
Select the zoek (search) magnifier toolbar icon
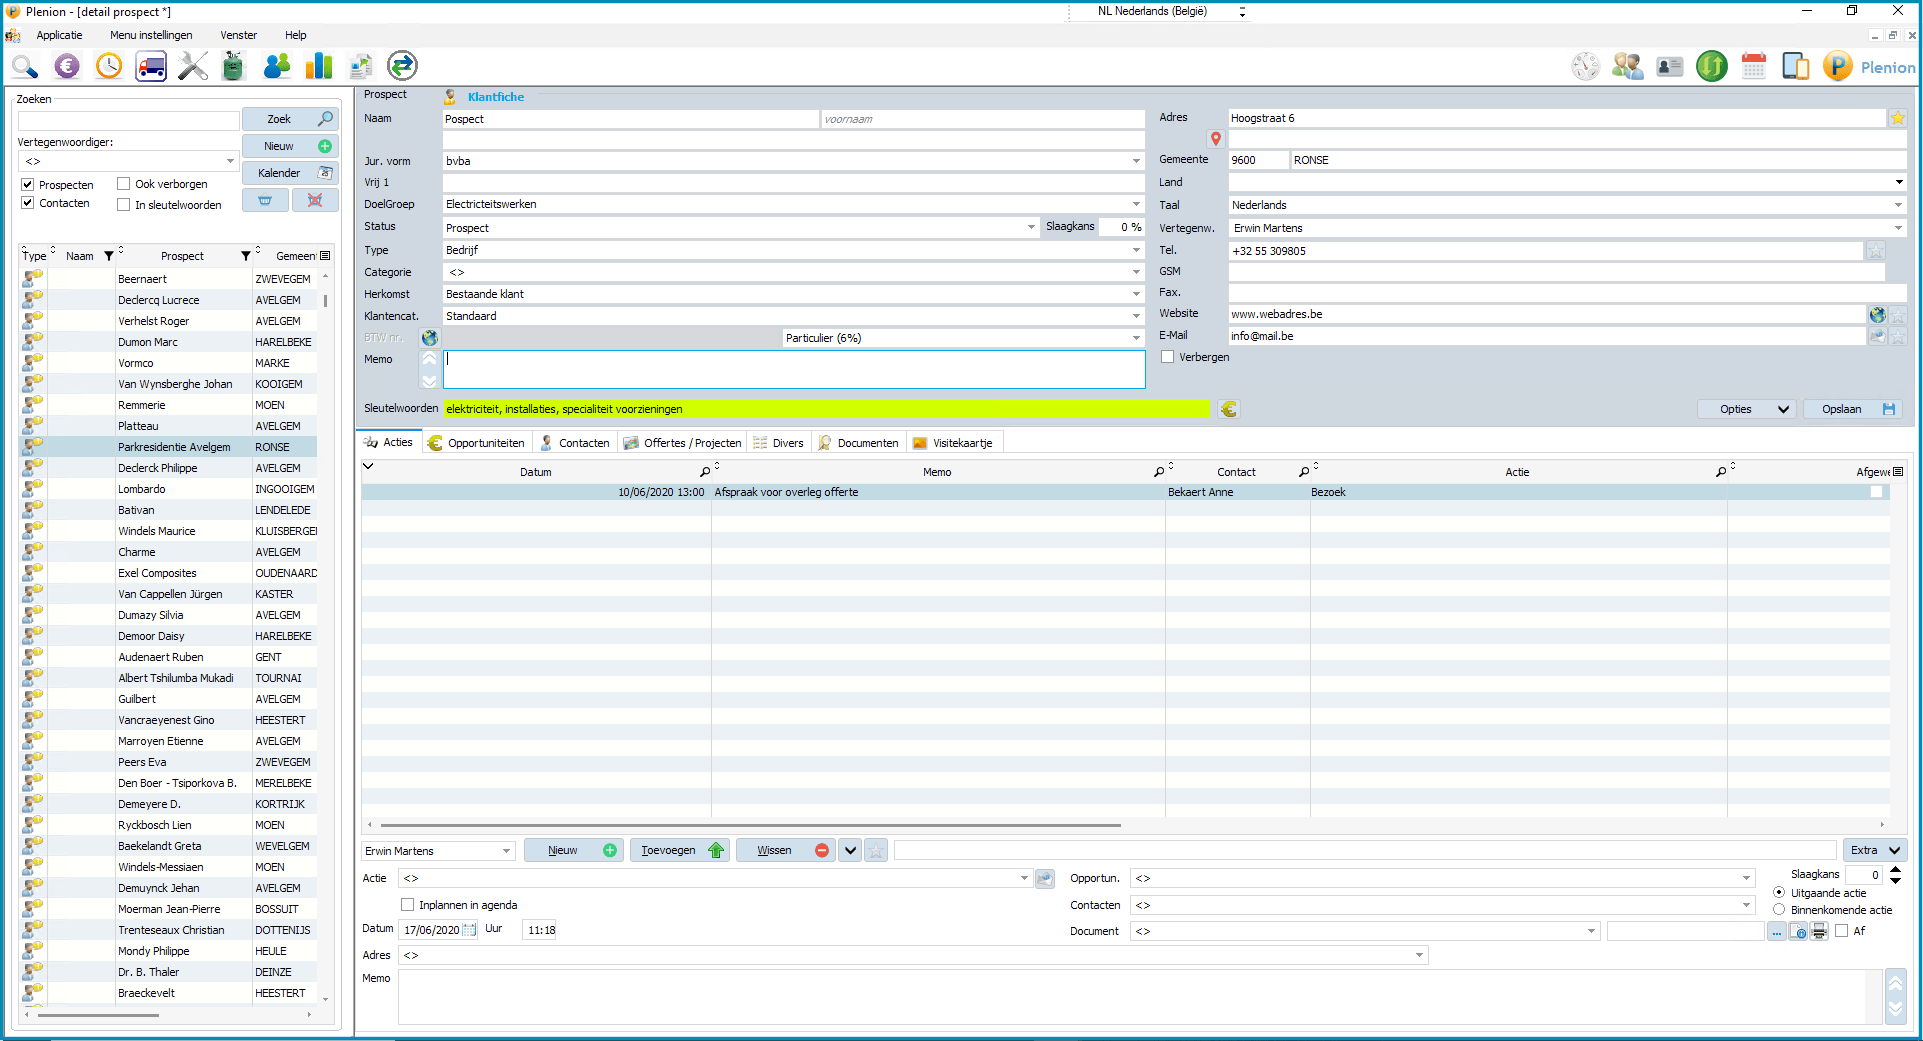pyautogui.click(x=25, y=66)
